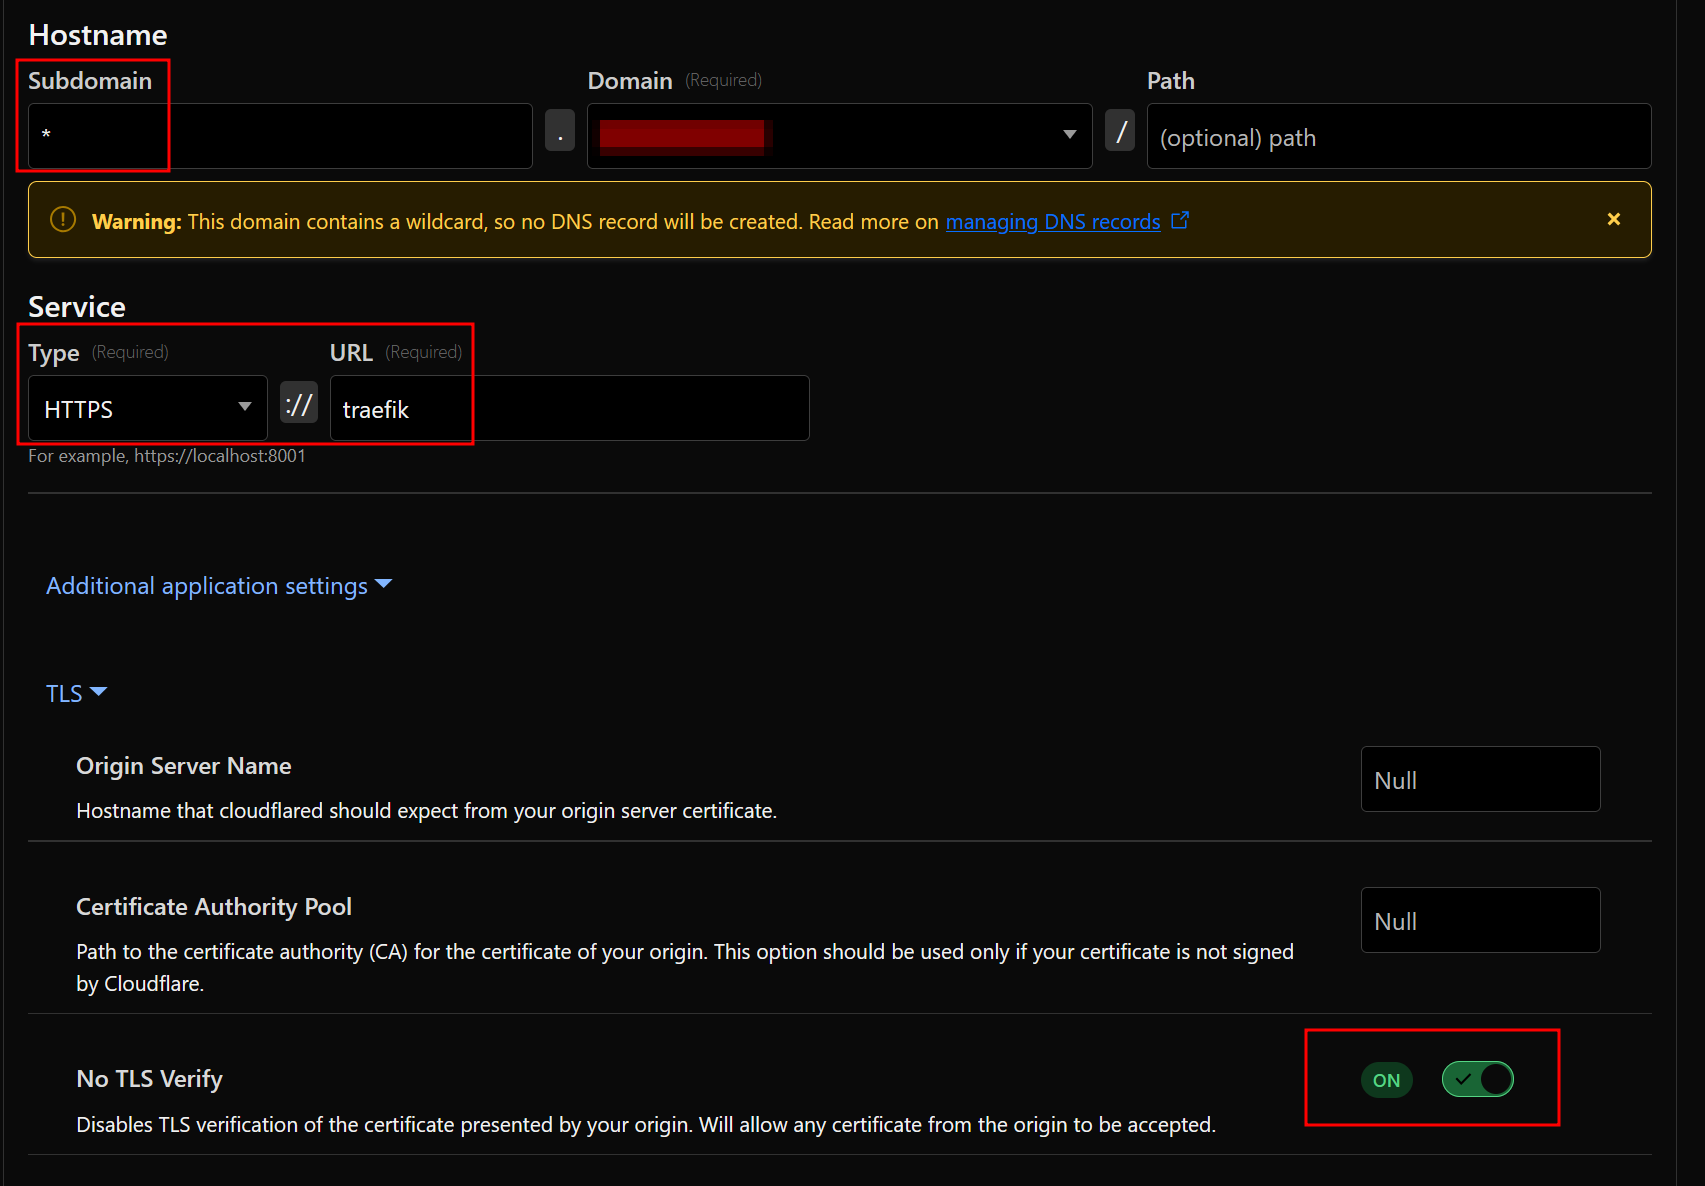Follow the managing DNS records link

(x=1052, y=221)
